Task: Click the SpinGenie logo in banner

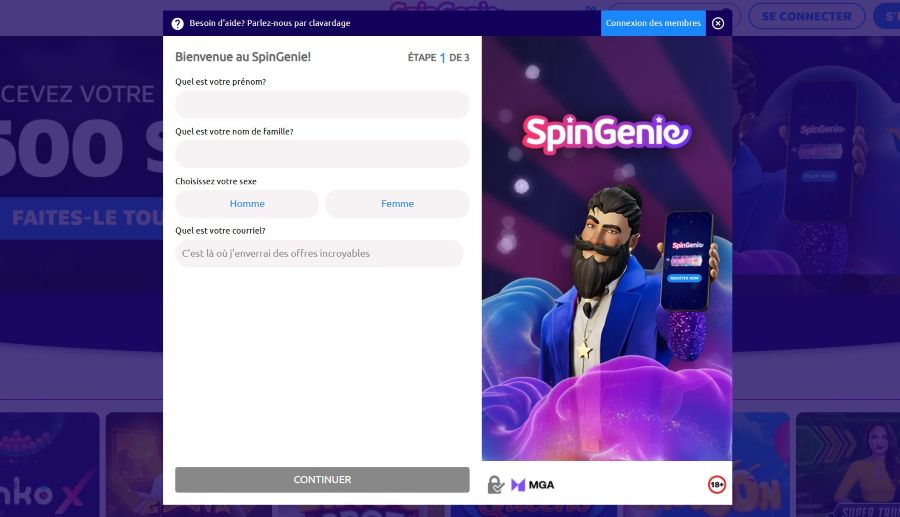Action: (606, 133)
